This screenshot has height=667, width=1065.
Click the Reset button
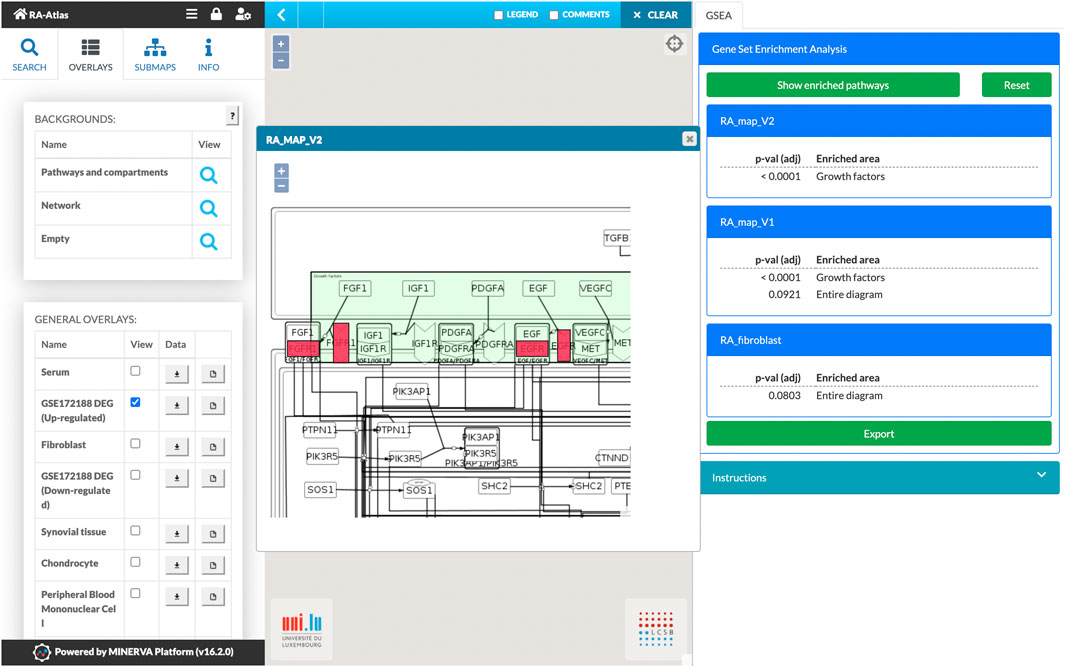pyautogui.click(x=1016, y=85)
